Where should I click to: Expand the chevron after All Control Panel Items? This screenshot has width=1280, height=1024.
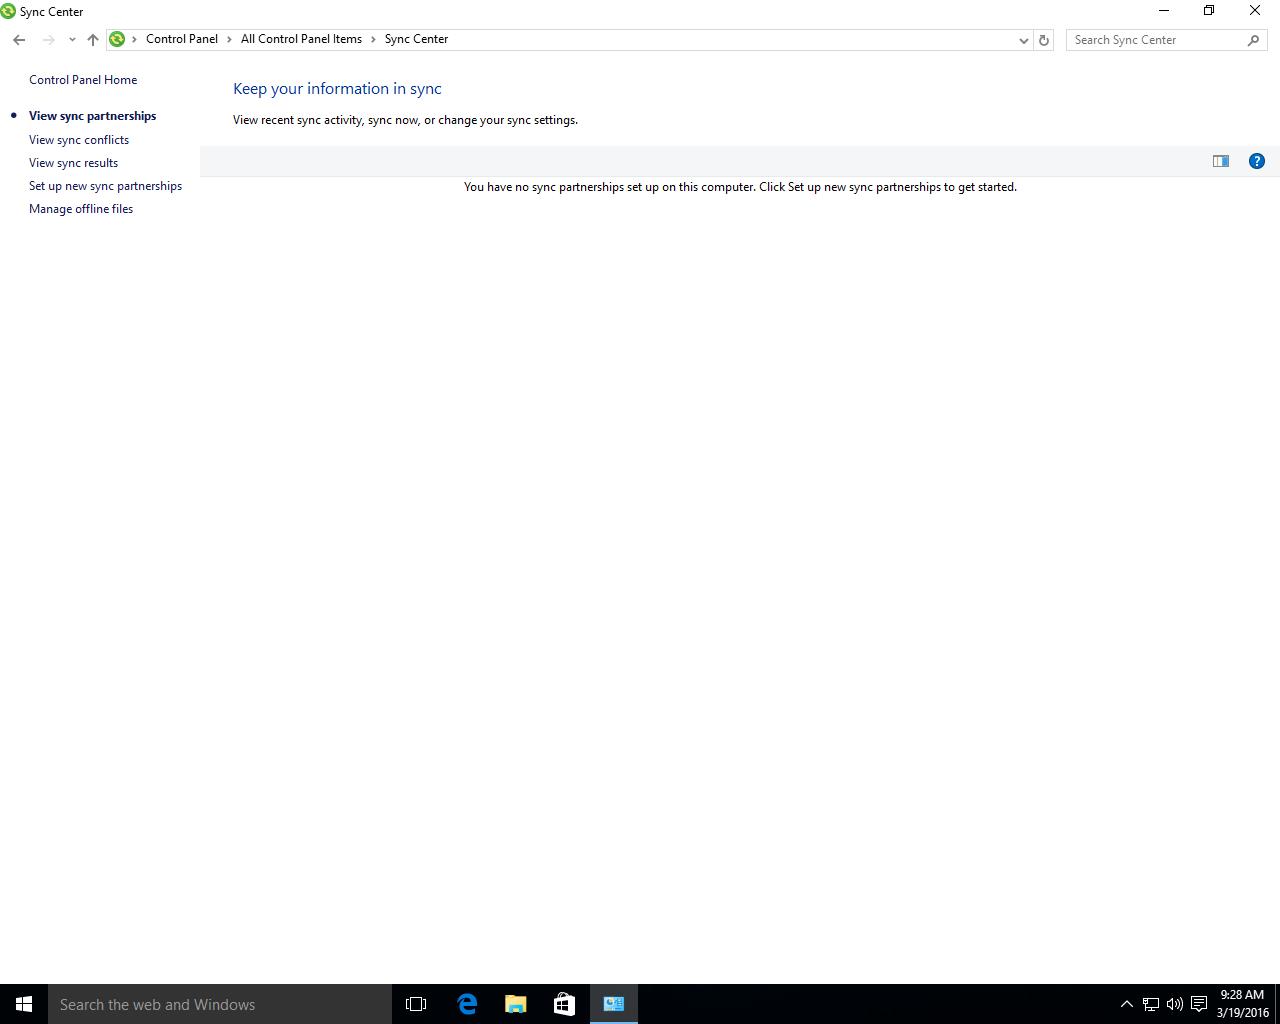click(373, 39)
